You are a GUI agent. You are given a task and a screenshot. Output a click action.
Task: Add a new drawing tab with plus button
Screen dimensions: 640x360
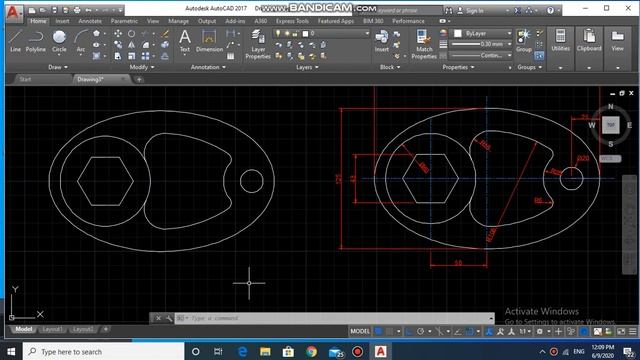[139, 80]
